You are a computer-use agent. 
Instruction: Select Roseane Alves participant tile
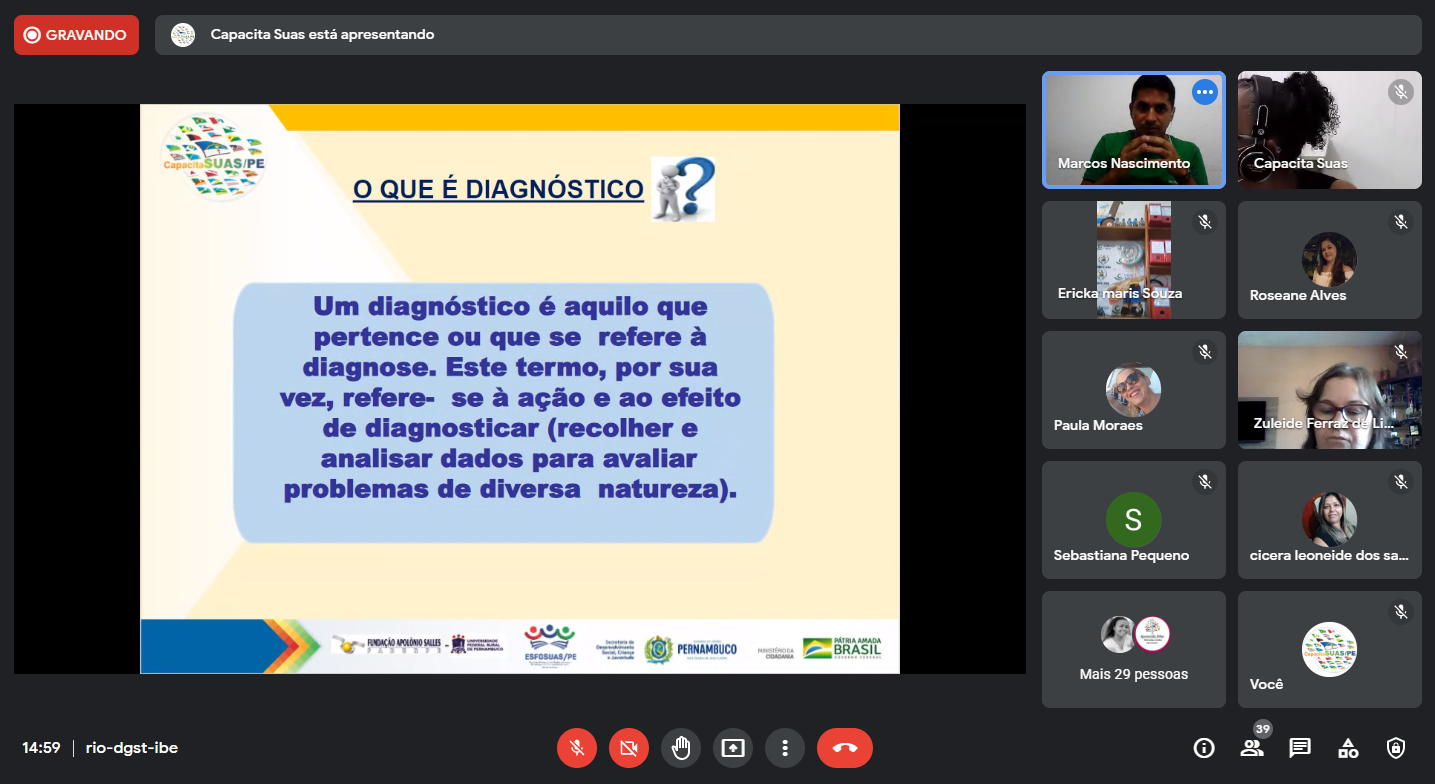[x=1329, y=260]
